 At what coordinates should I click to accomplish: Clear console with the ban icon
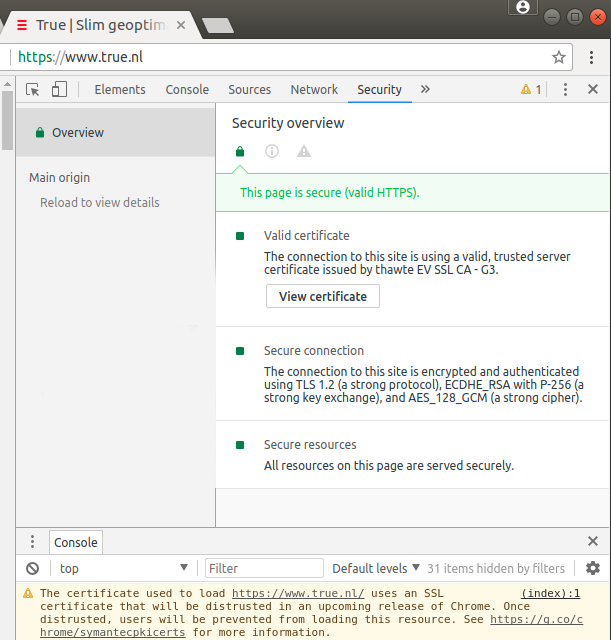[x=32, y=568]
